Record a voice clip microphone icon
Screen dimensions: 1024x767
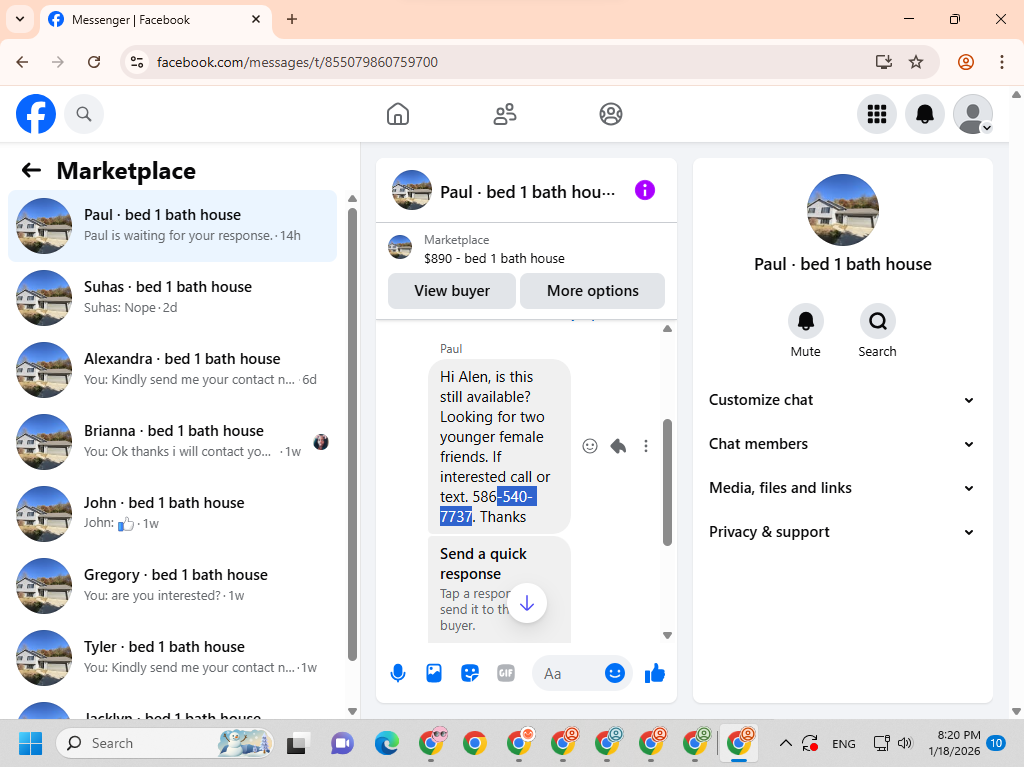click(x=398, y=673)
